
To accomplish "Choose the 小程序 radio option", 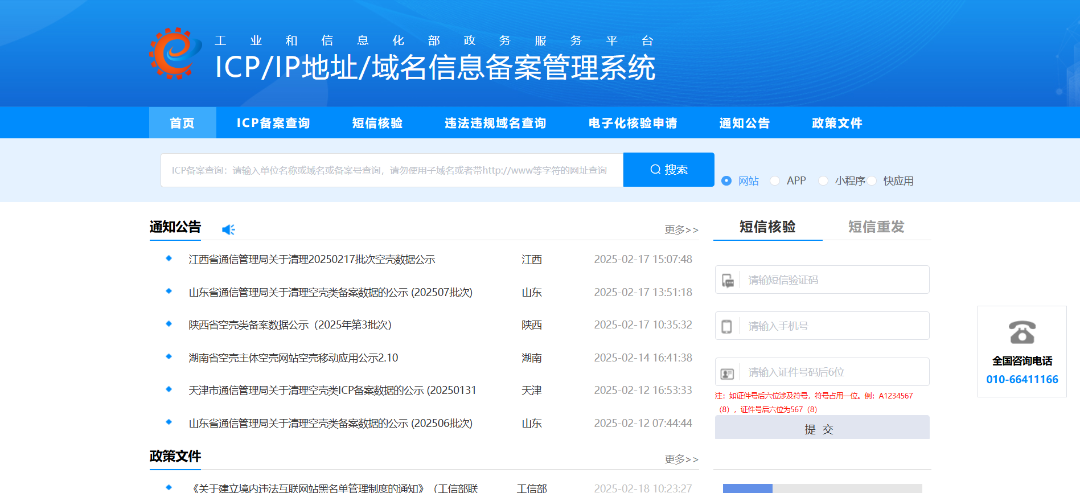I will [x=823, y=181].
